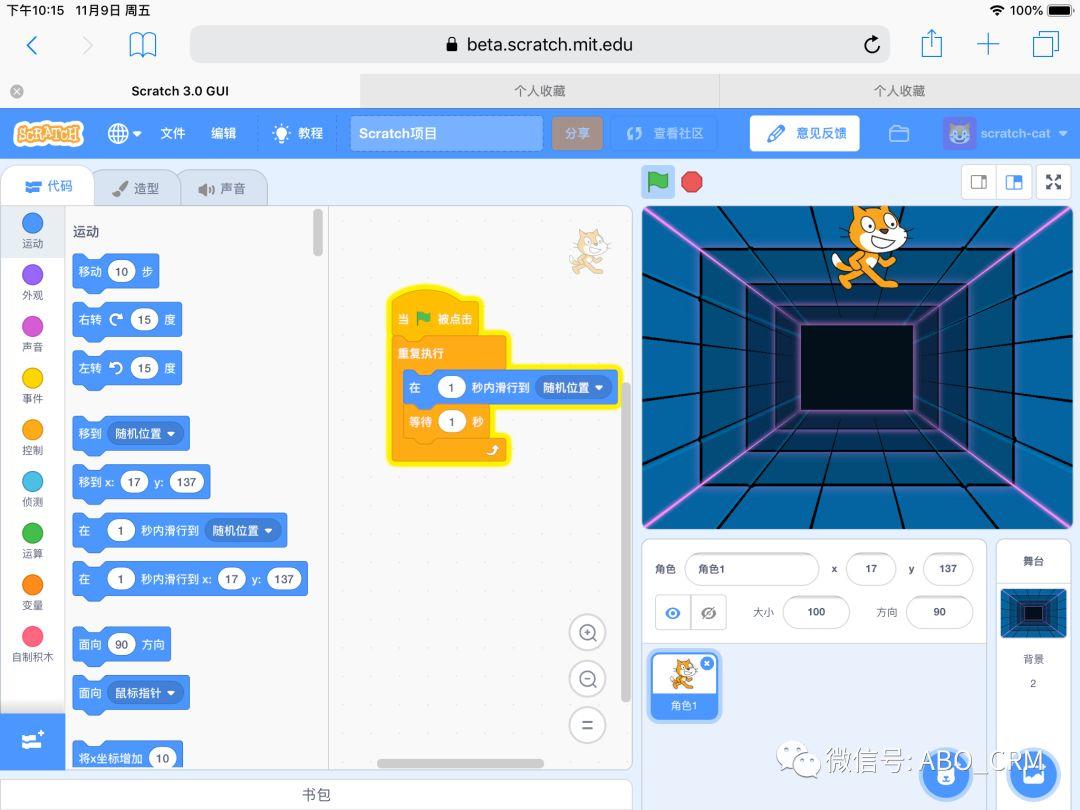Screen dimensions: 1080x810
Task: Select the stage backdrop thumbnail
Action: point(1033,613)
